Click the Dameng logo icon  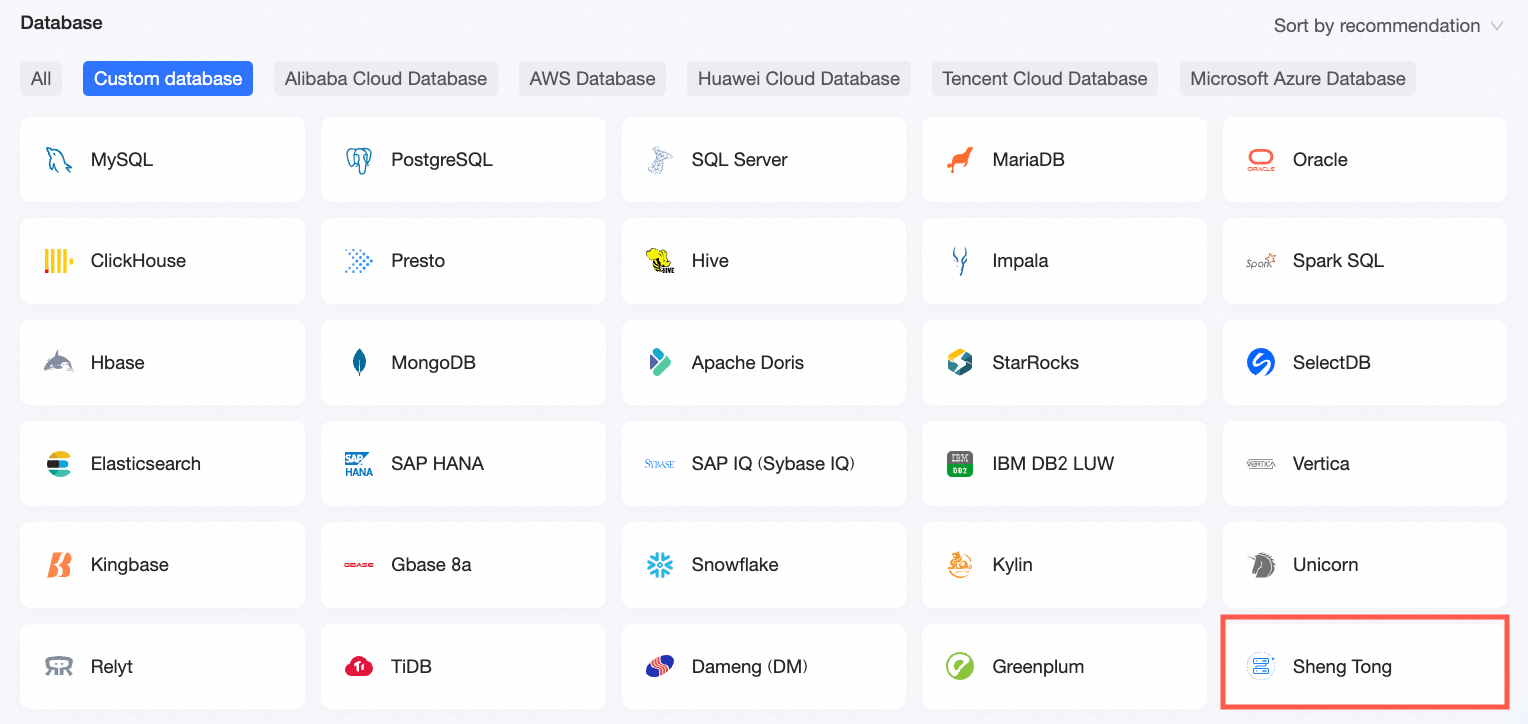tap(660, 666)
